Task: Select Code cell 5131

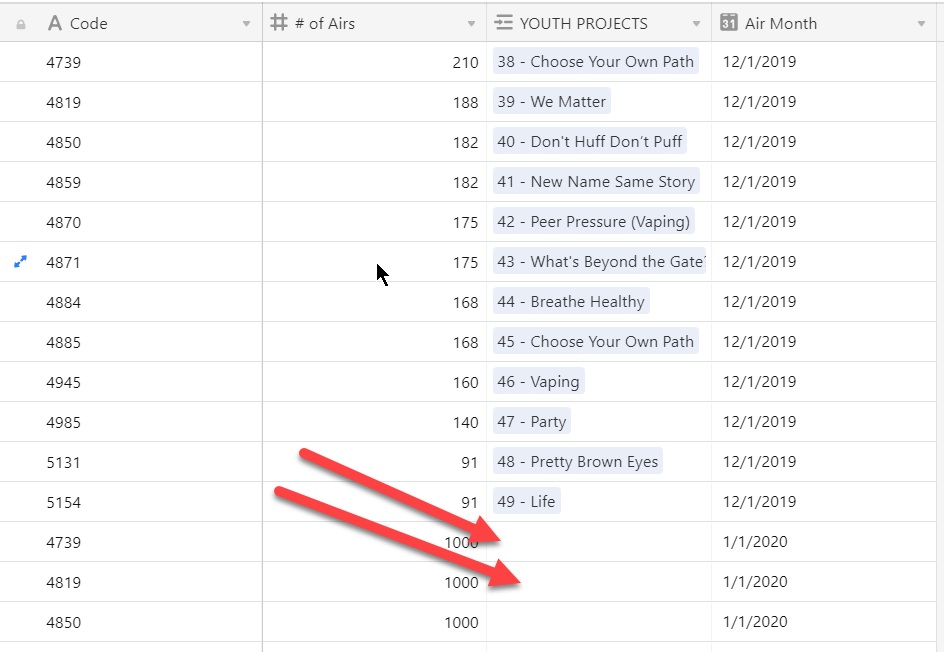Action: 131,462
